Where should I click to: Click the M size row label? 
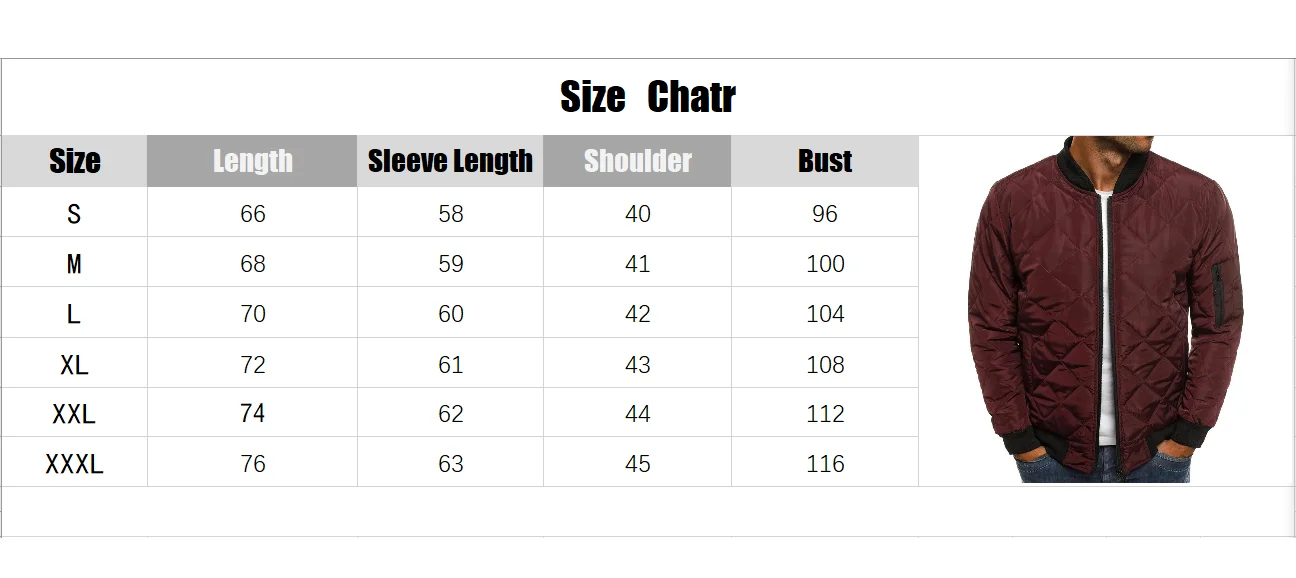coord(74,264)
